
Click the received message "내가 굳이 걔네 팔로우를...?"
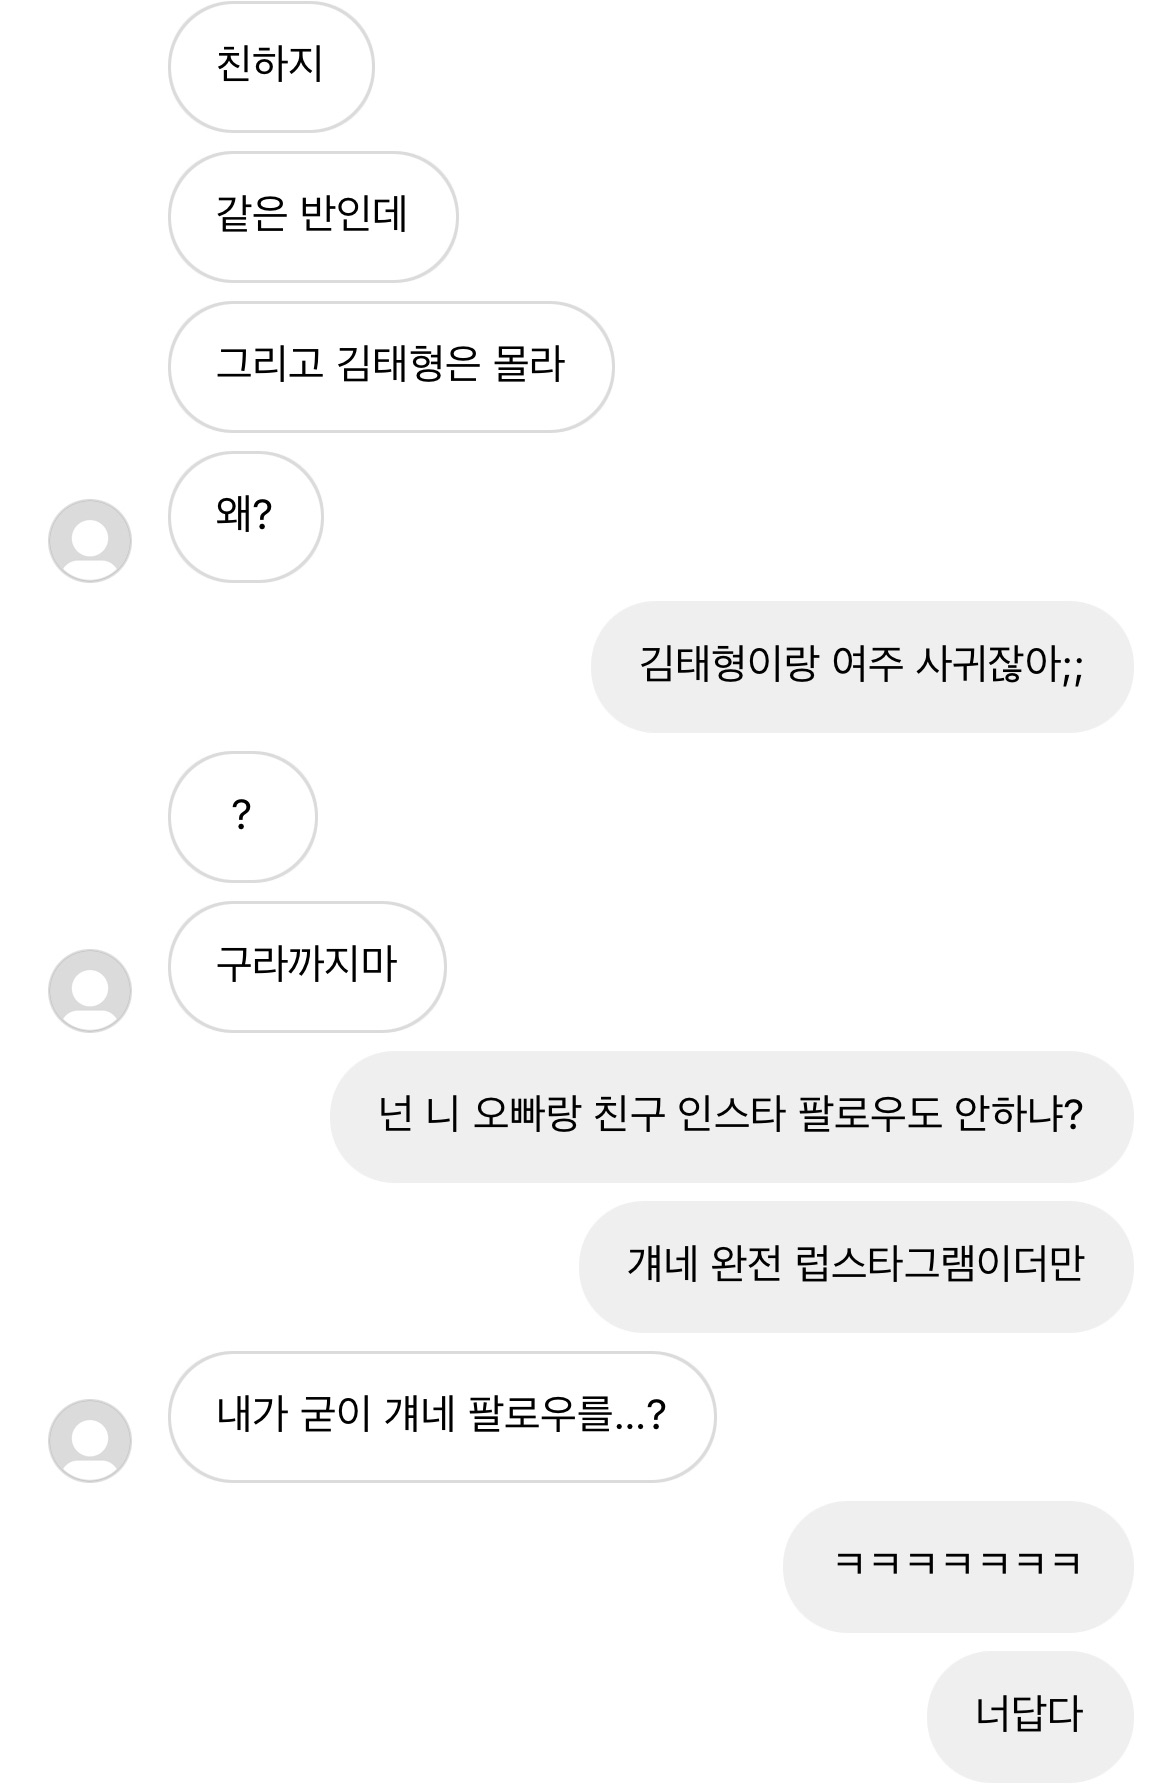(x=441, y=1416)
